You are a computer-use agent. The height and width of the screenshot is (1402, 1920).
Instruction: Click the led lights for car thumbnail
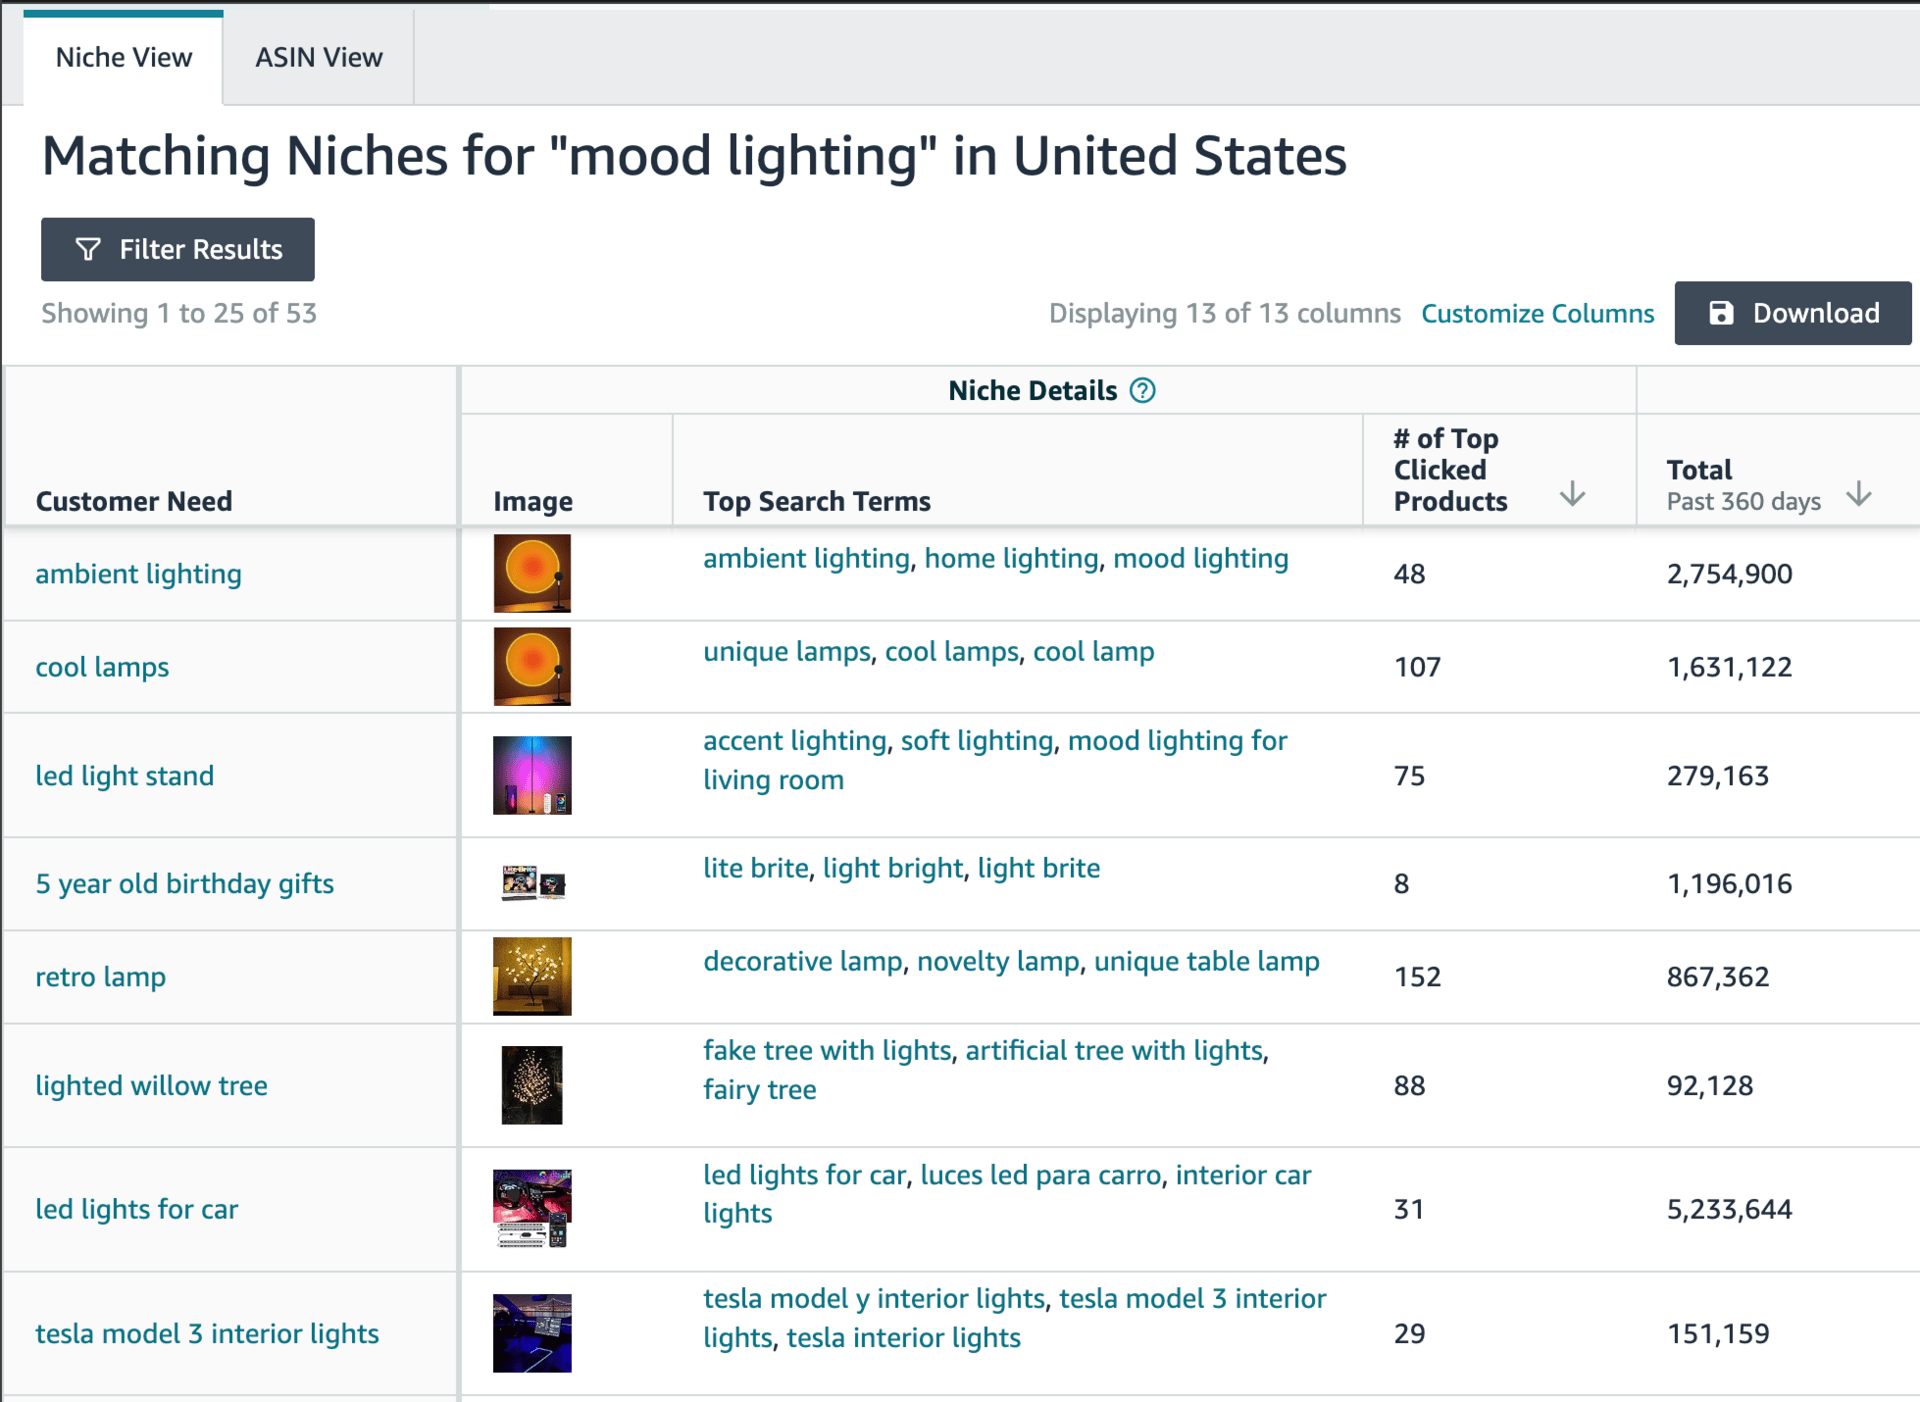532,1209
